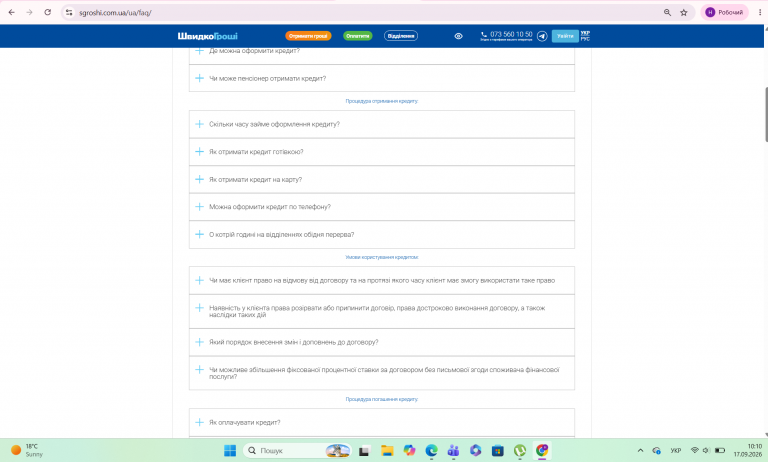Go back in browser history
Screen dimensions: 768x462
(12, 12)
